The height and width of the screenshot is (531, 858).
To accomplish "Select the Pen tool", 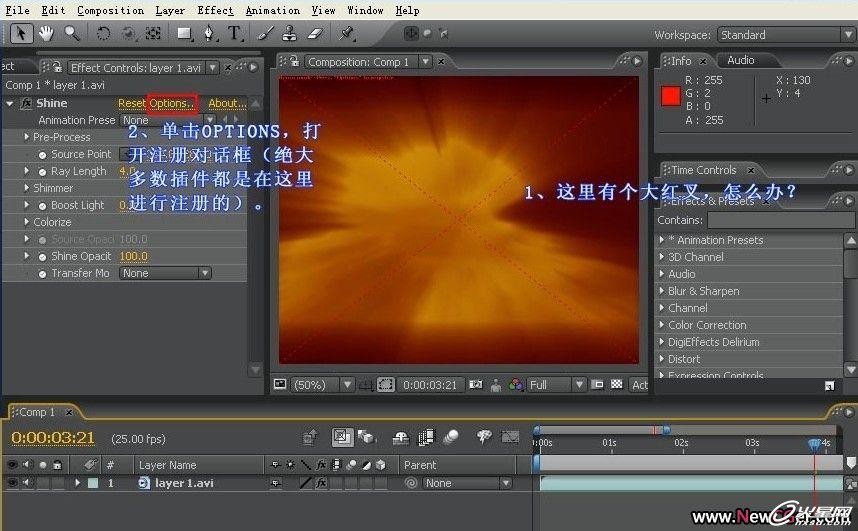I will 210,34.
